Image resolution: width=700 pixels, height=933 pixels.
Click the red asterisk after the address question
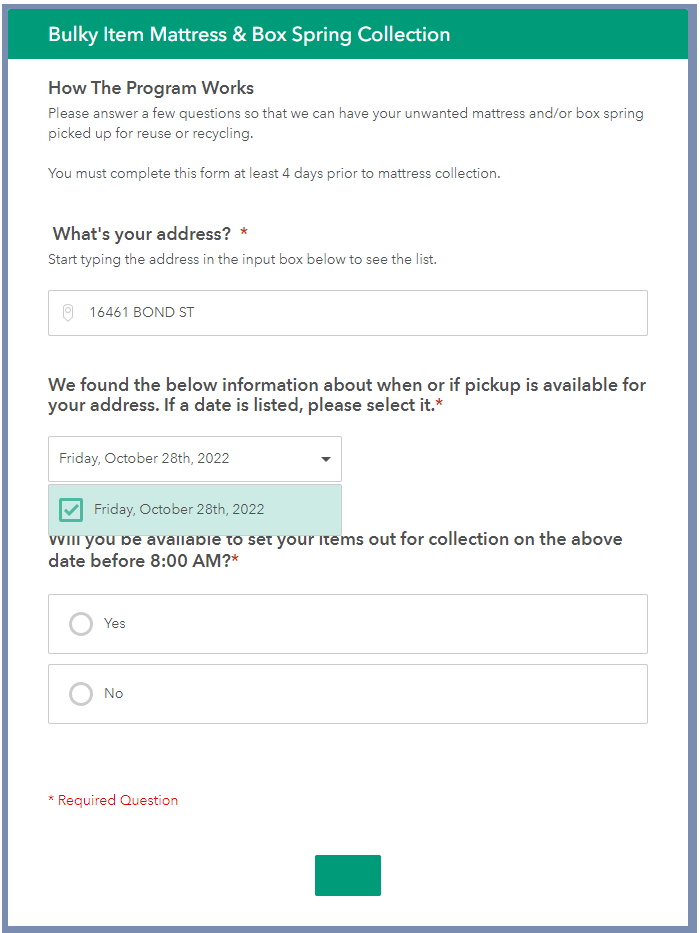click(244, 234)
